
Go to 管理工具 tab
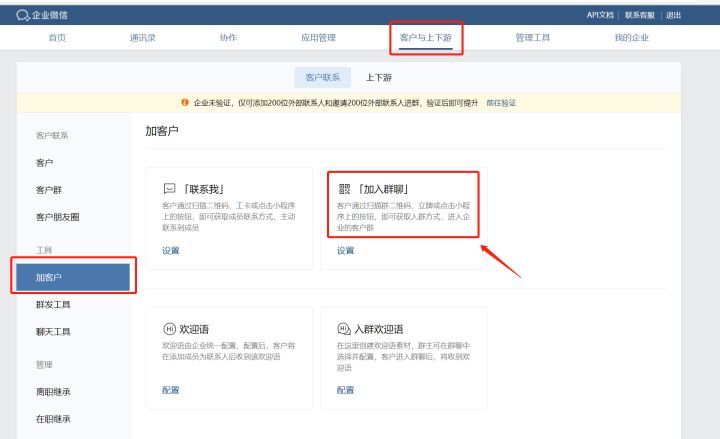pos(532,38)
